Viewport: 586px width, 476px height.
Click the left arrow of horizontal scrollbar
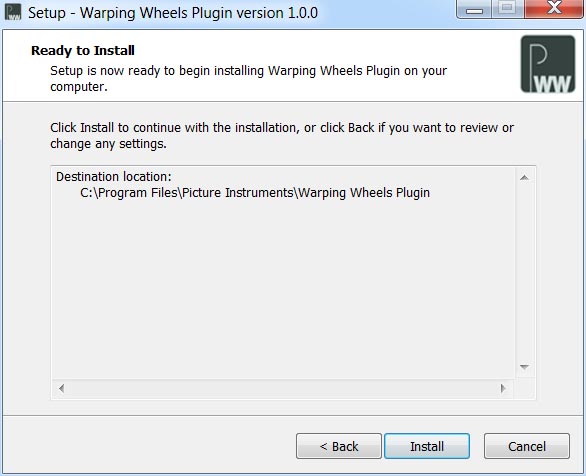[62, 389]
